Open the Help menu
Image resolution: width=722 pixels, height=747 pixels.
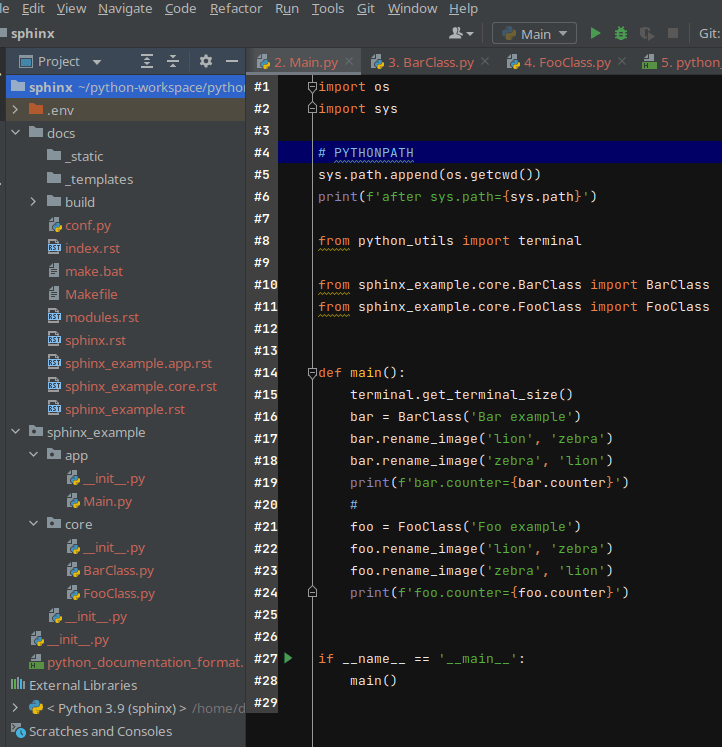[x=463, y=9]
